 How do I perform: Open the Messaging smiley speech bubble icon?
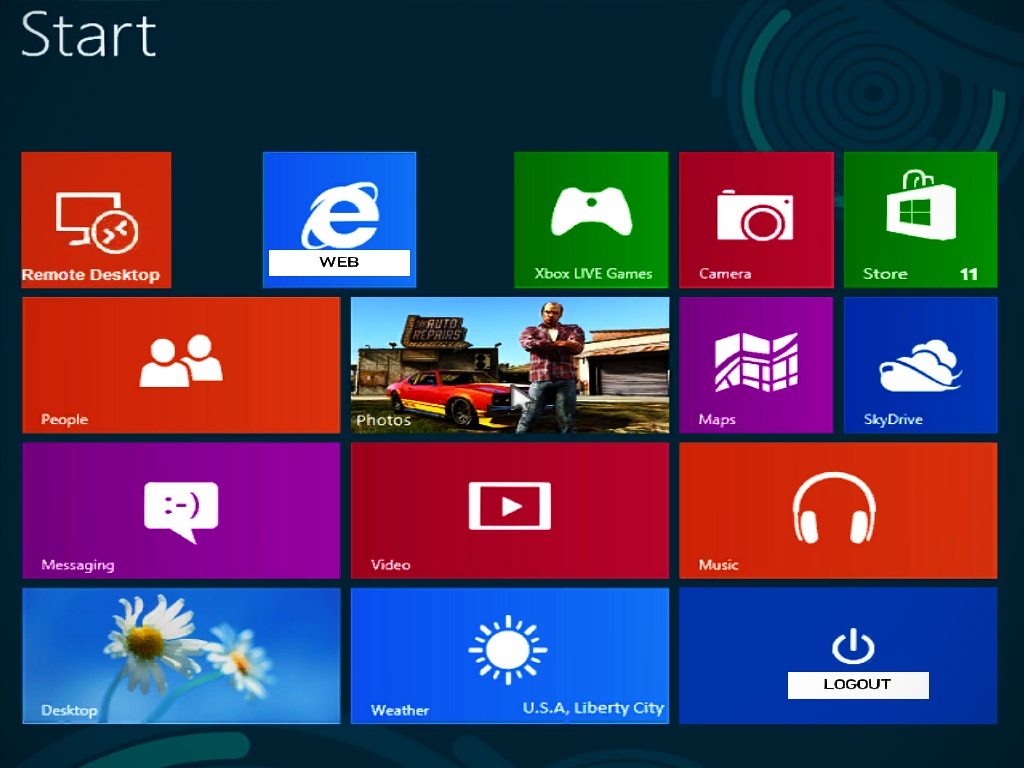[x=181, y=511]
